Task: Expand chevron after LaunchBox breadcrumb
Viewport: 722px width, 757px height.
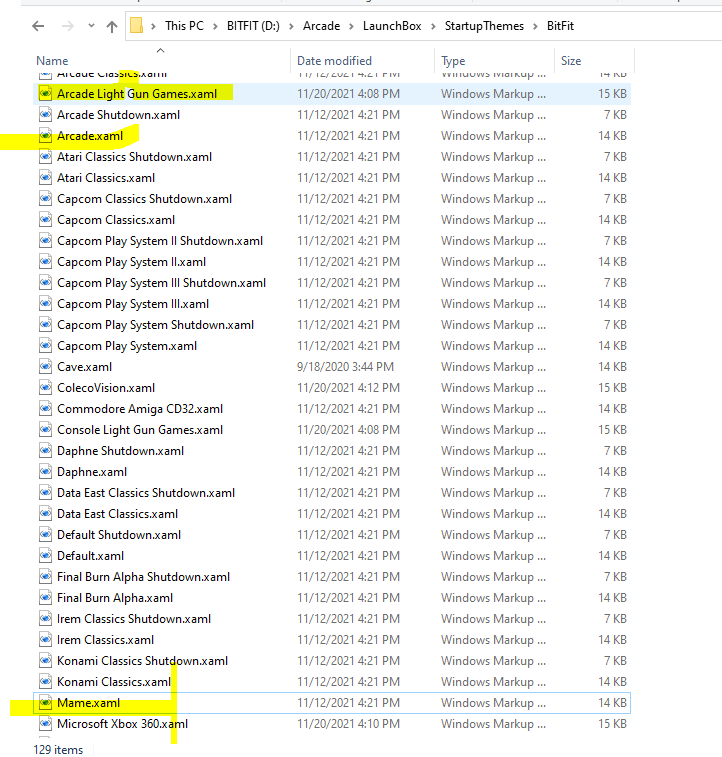Action: [x=433, y=26]
